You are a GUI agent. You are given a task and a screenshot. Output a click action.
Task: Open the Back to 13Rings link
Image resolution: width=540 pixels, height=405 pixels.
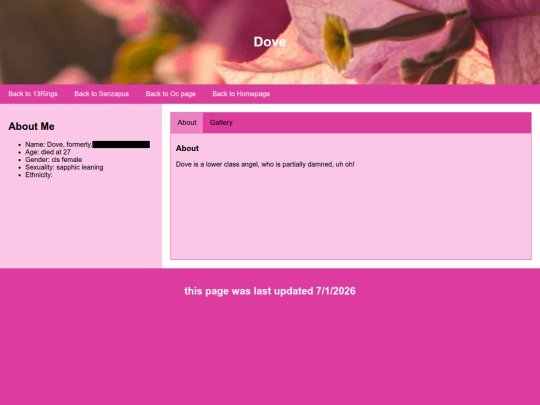[x=33, y=94]
